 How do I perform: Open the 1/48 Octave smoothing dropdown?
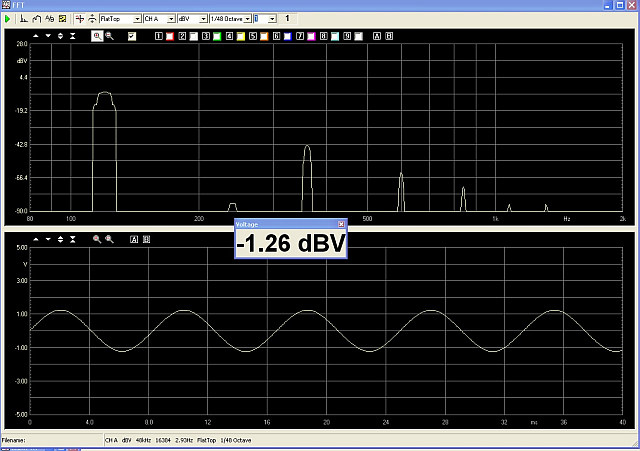[x=246, y=19]
